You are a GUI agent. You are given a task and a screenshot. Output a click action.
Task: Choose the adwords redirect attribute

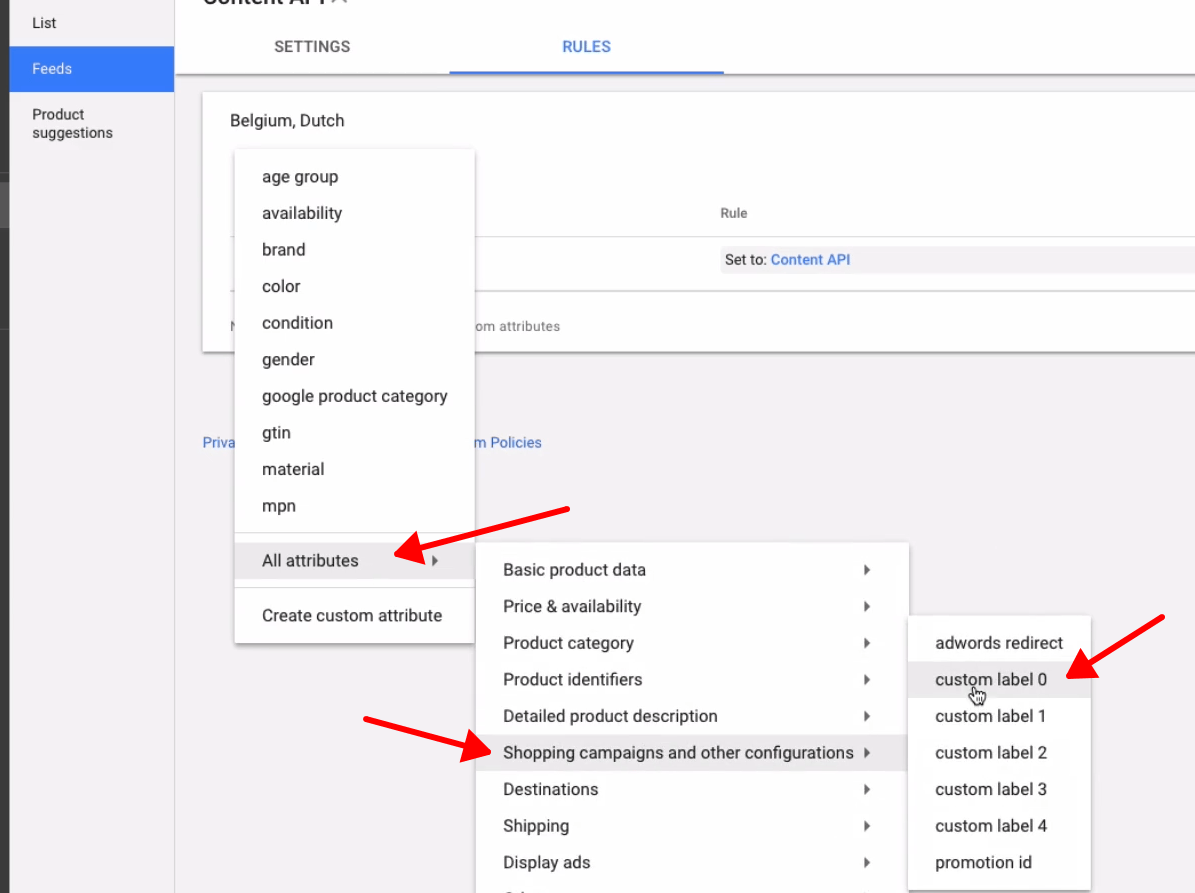(999, 643)
